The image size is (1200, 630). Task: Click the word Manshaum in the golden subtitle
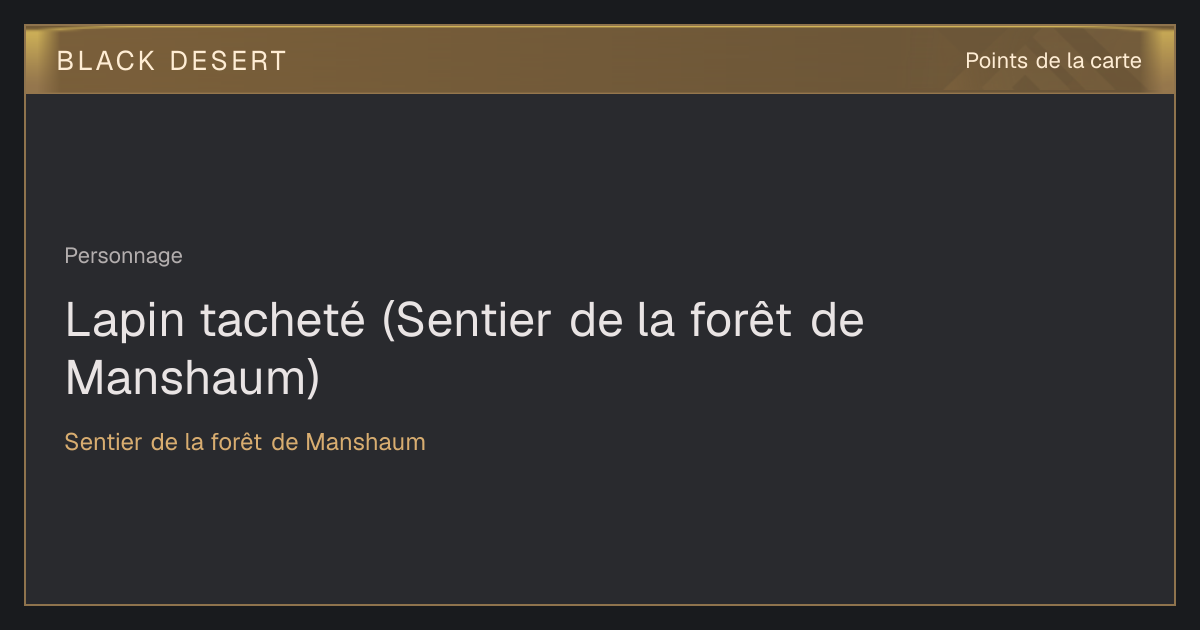365,442
